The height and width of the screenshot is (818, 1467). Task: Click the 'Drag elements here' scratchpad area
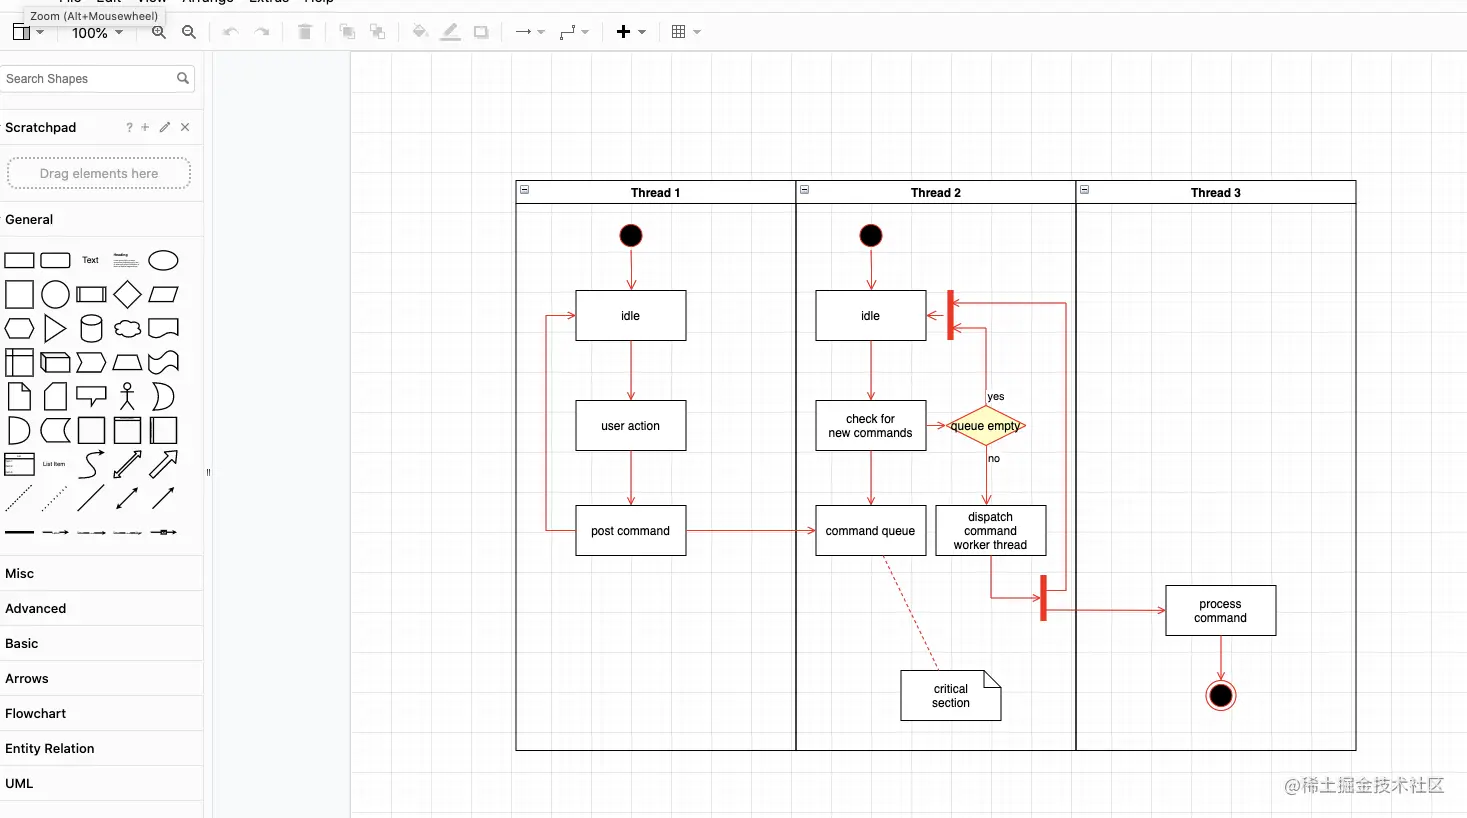click(99, 173)
